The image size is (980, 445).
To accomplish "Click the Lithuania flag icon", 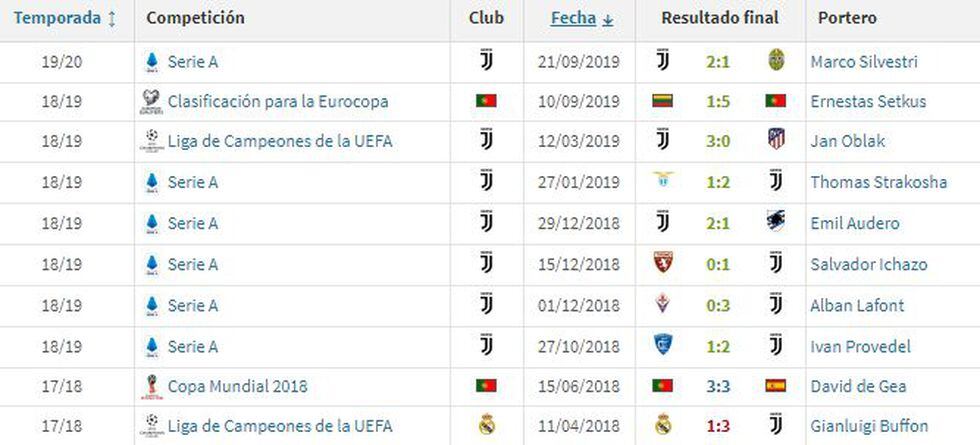I will (x=662, y=101).
